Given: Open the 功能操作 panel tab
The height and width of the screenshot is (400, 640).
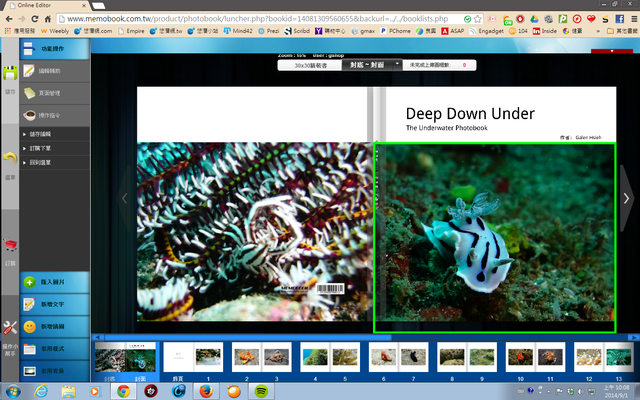Looking at the screenshot, I should coord(55,49).
